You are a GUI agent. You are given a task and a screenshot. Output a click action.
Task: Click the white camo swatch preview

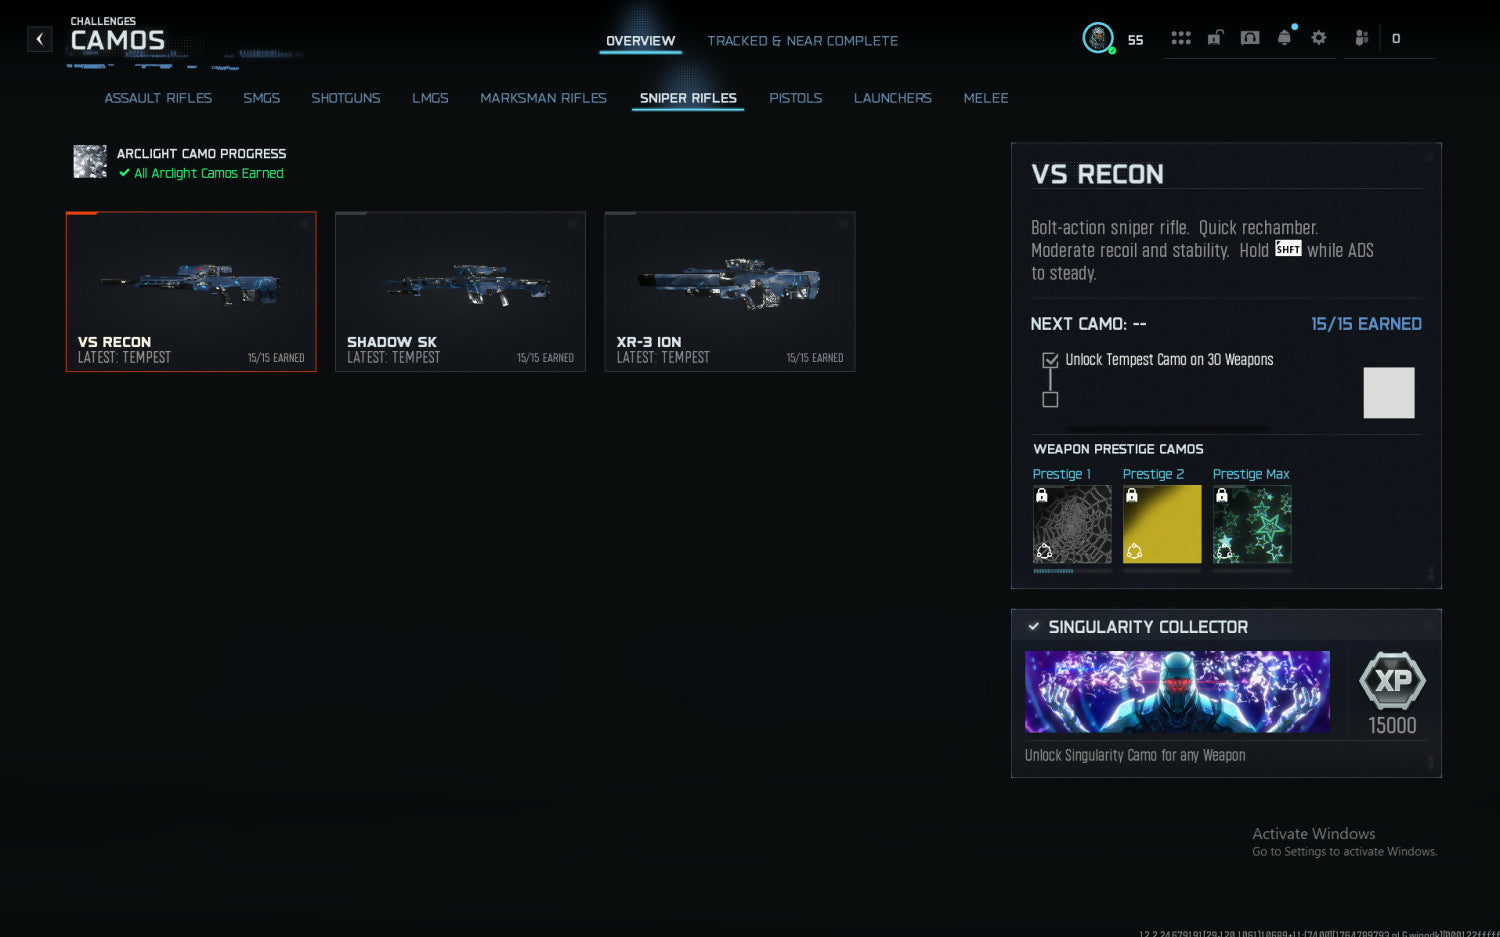[1389, 392]
